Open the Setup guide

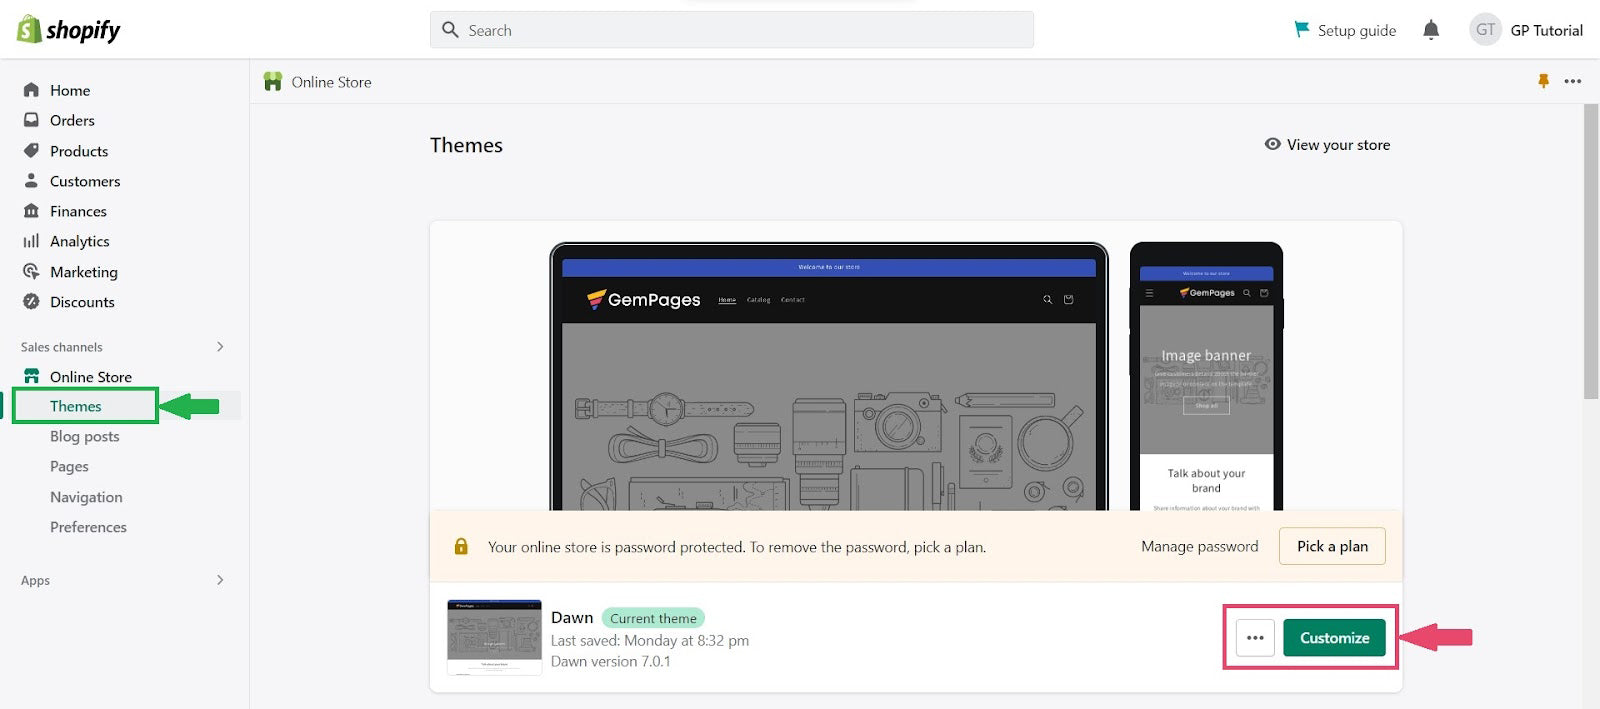tap(1357, 30)
